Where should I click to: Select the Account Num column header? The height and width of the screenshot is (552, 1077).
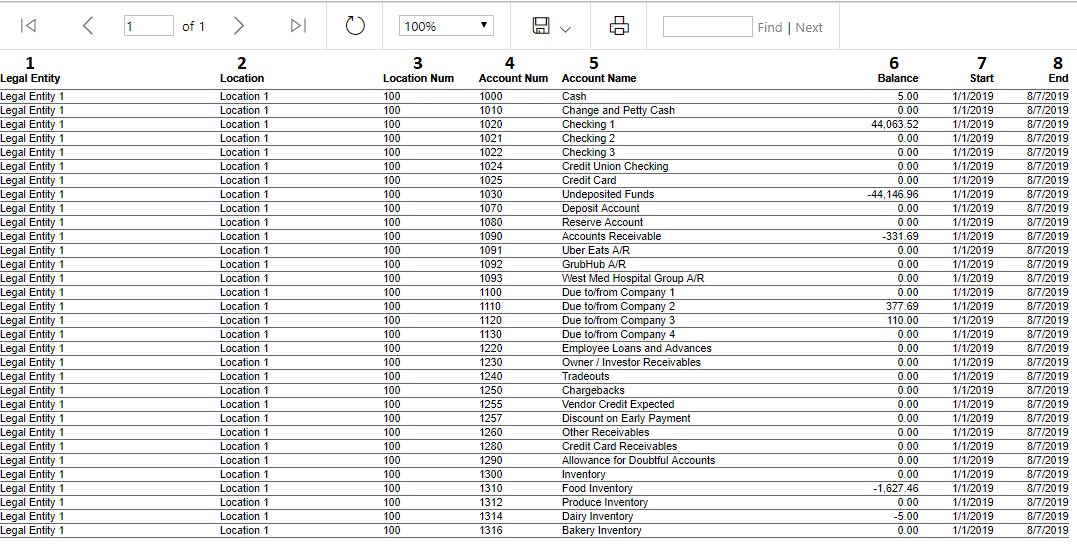coord(513,78)
